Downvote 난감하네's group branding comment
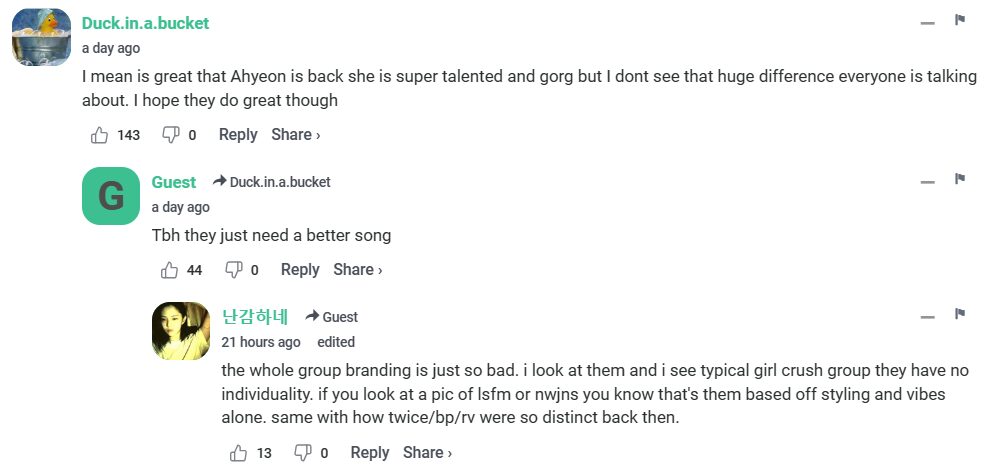Viewport: 989px width, 472px height. coord(303,453)
